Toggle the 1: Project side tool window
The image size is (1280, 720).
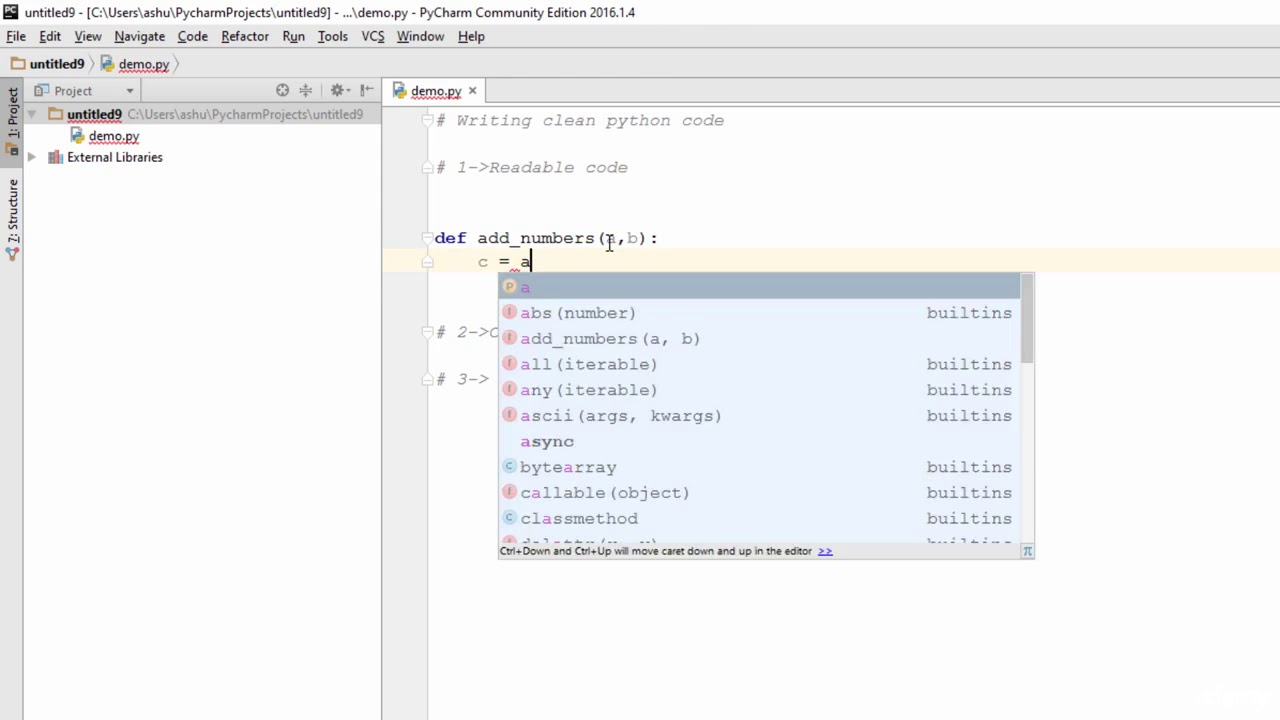point(13,121)
